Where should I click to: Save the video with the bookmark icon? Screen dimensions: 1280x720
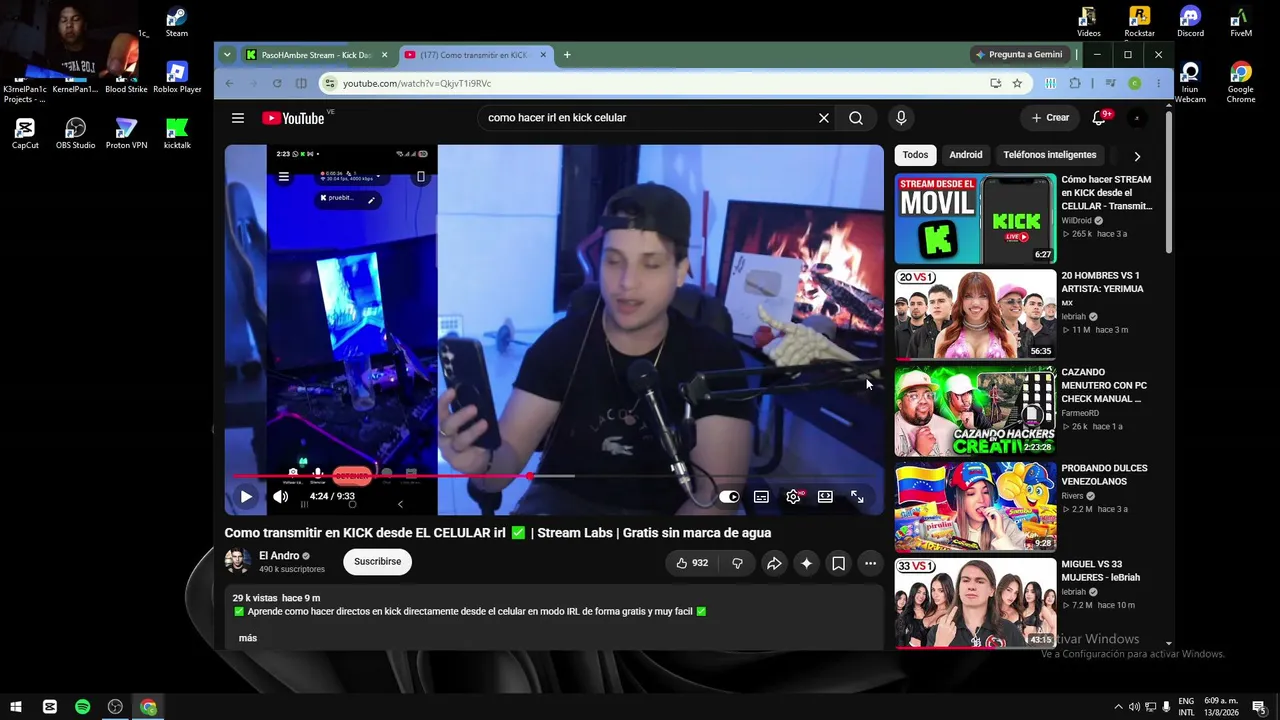point(838,563)
